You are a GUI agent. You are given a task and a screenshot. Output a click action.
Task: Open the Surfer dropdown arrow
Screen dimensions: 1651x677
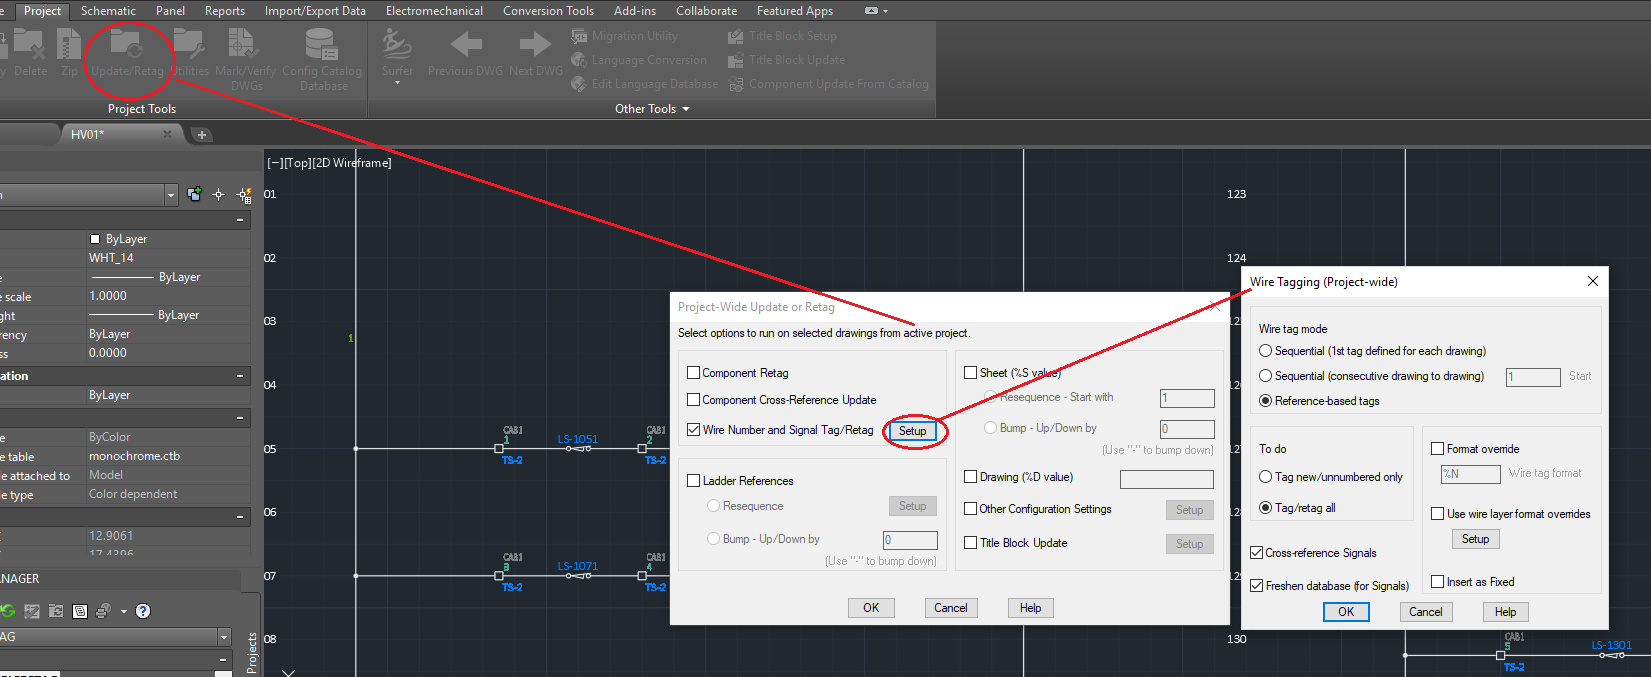[x=397, y=83]
